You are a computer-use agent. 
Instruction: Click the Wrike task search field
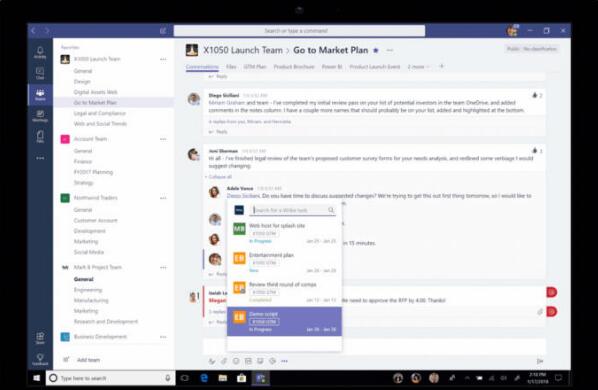[x=293, y=210]
